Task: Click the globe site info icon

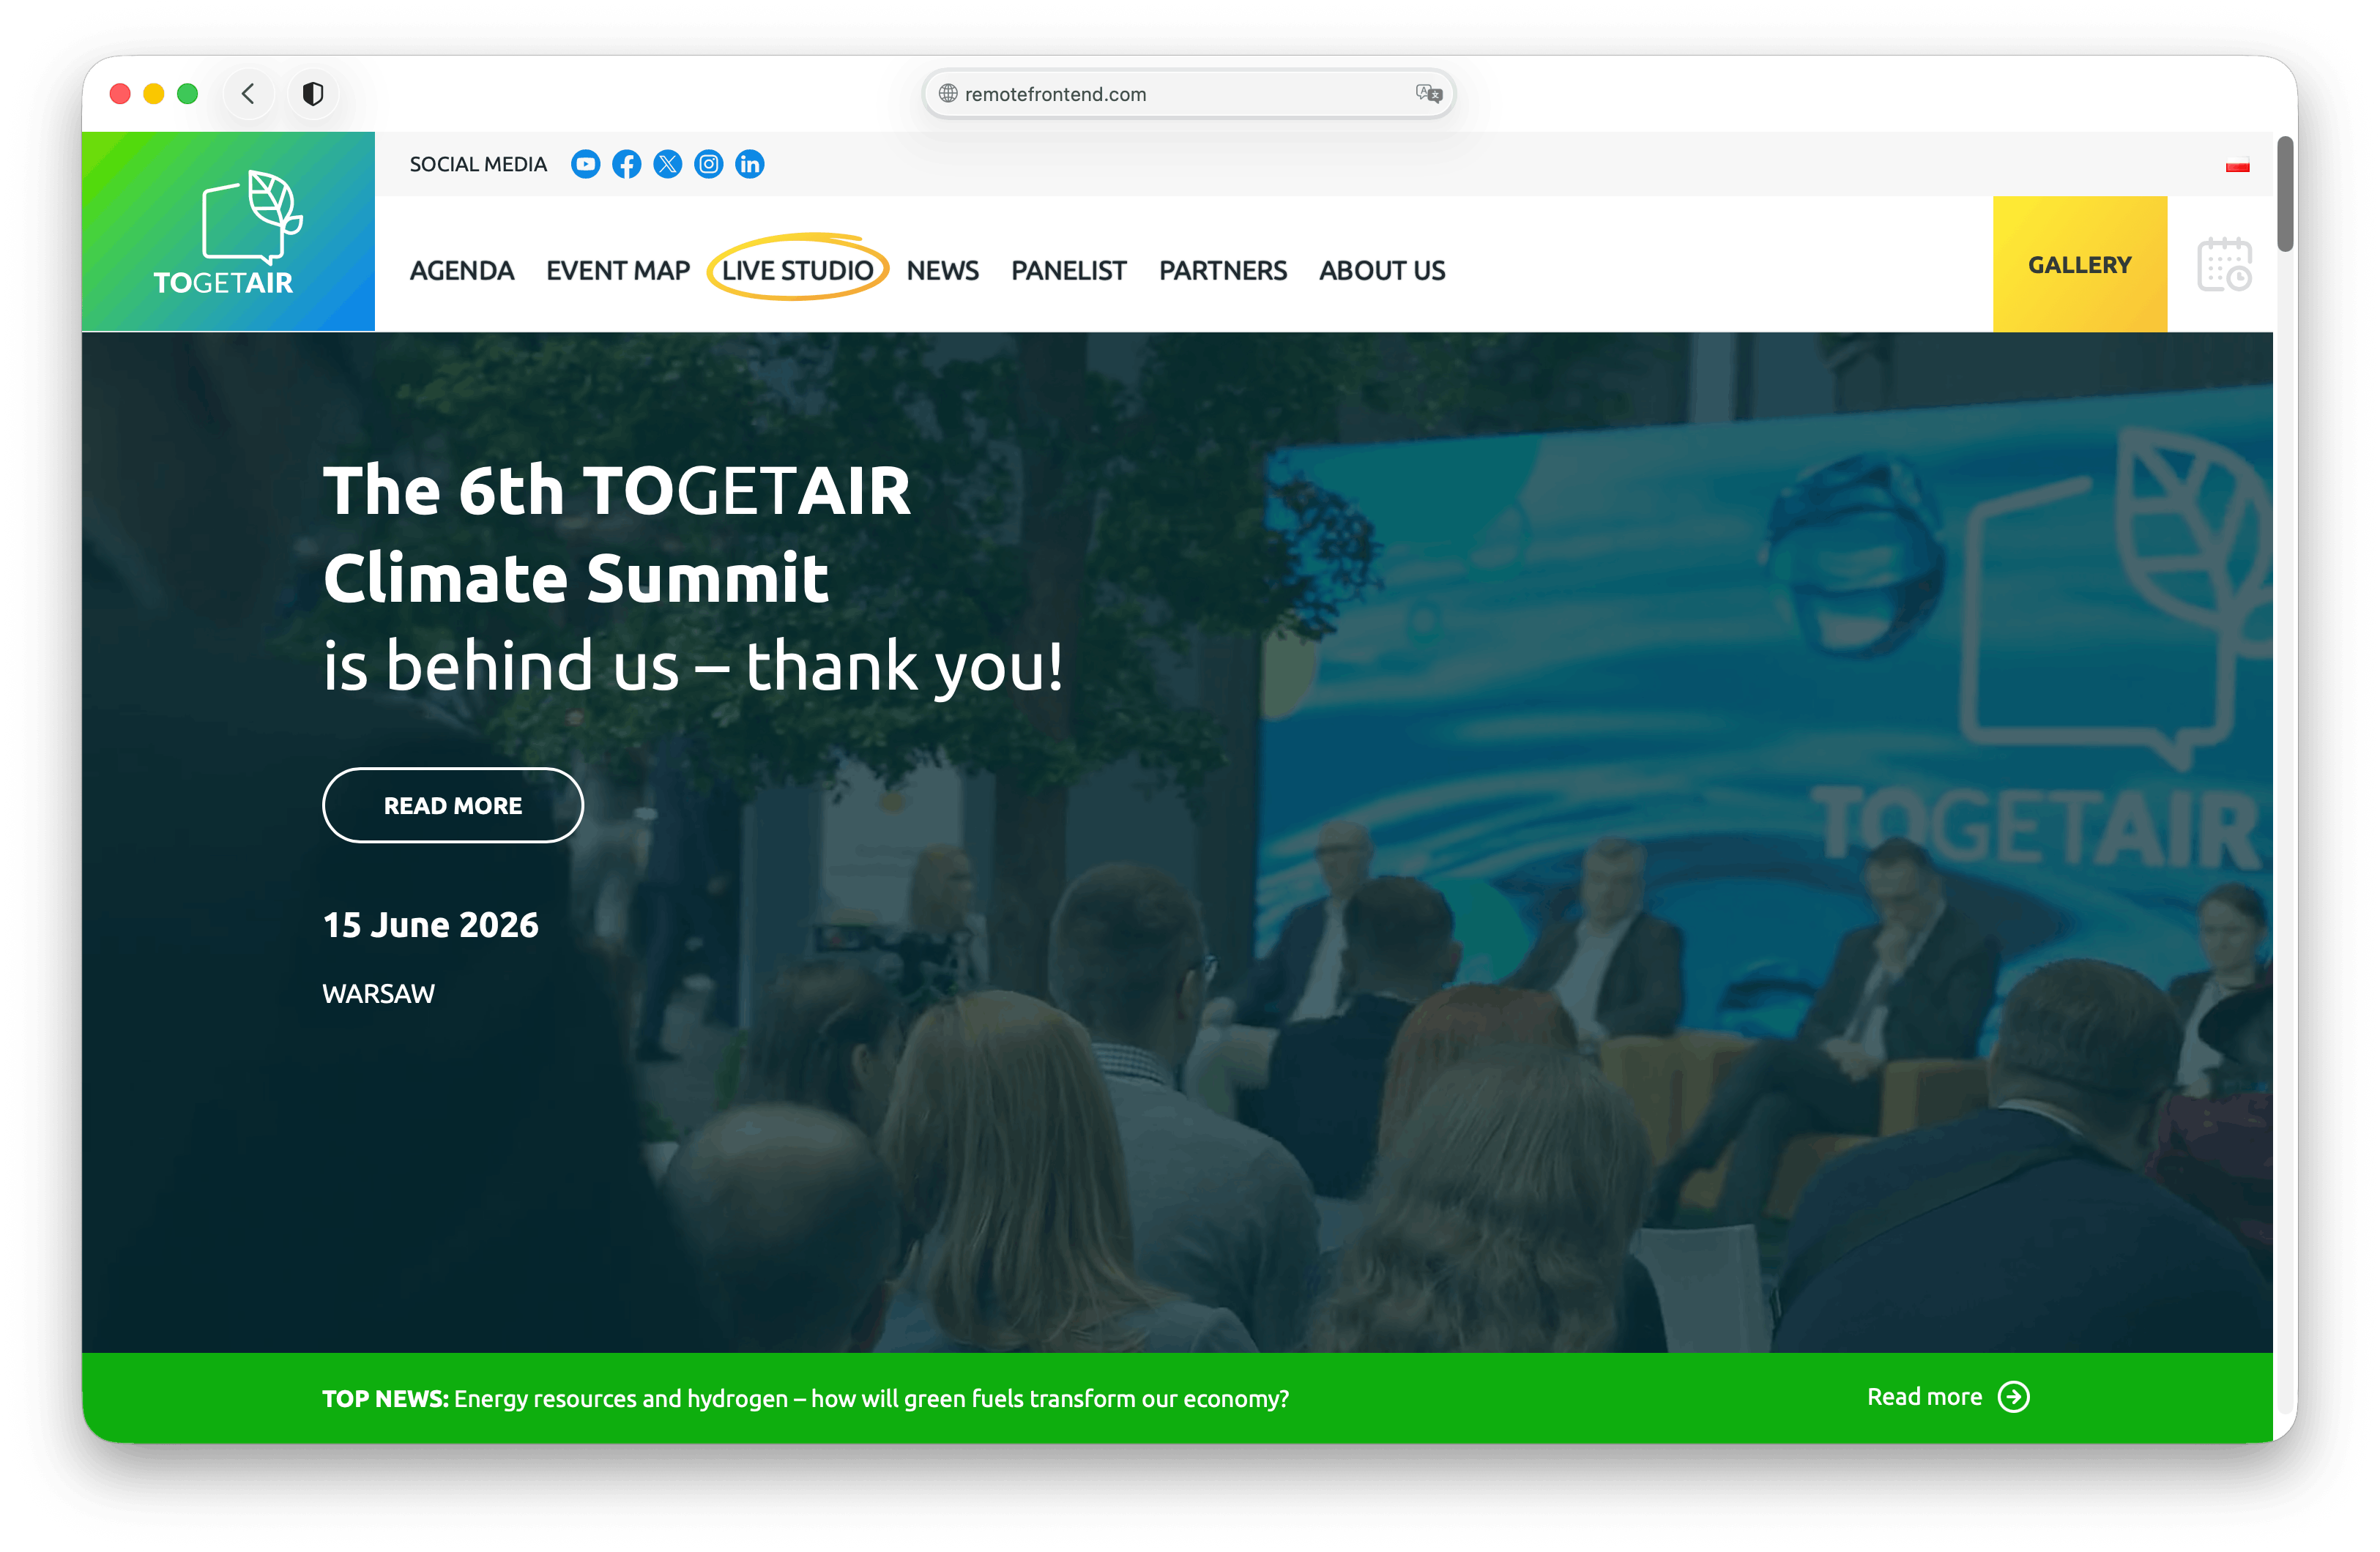Action: pyautogui.click(x=947, y=94)
